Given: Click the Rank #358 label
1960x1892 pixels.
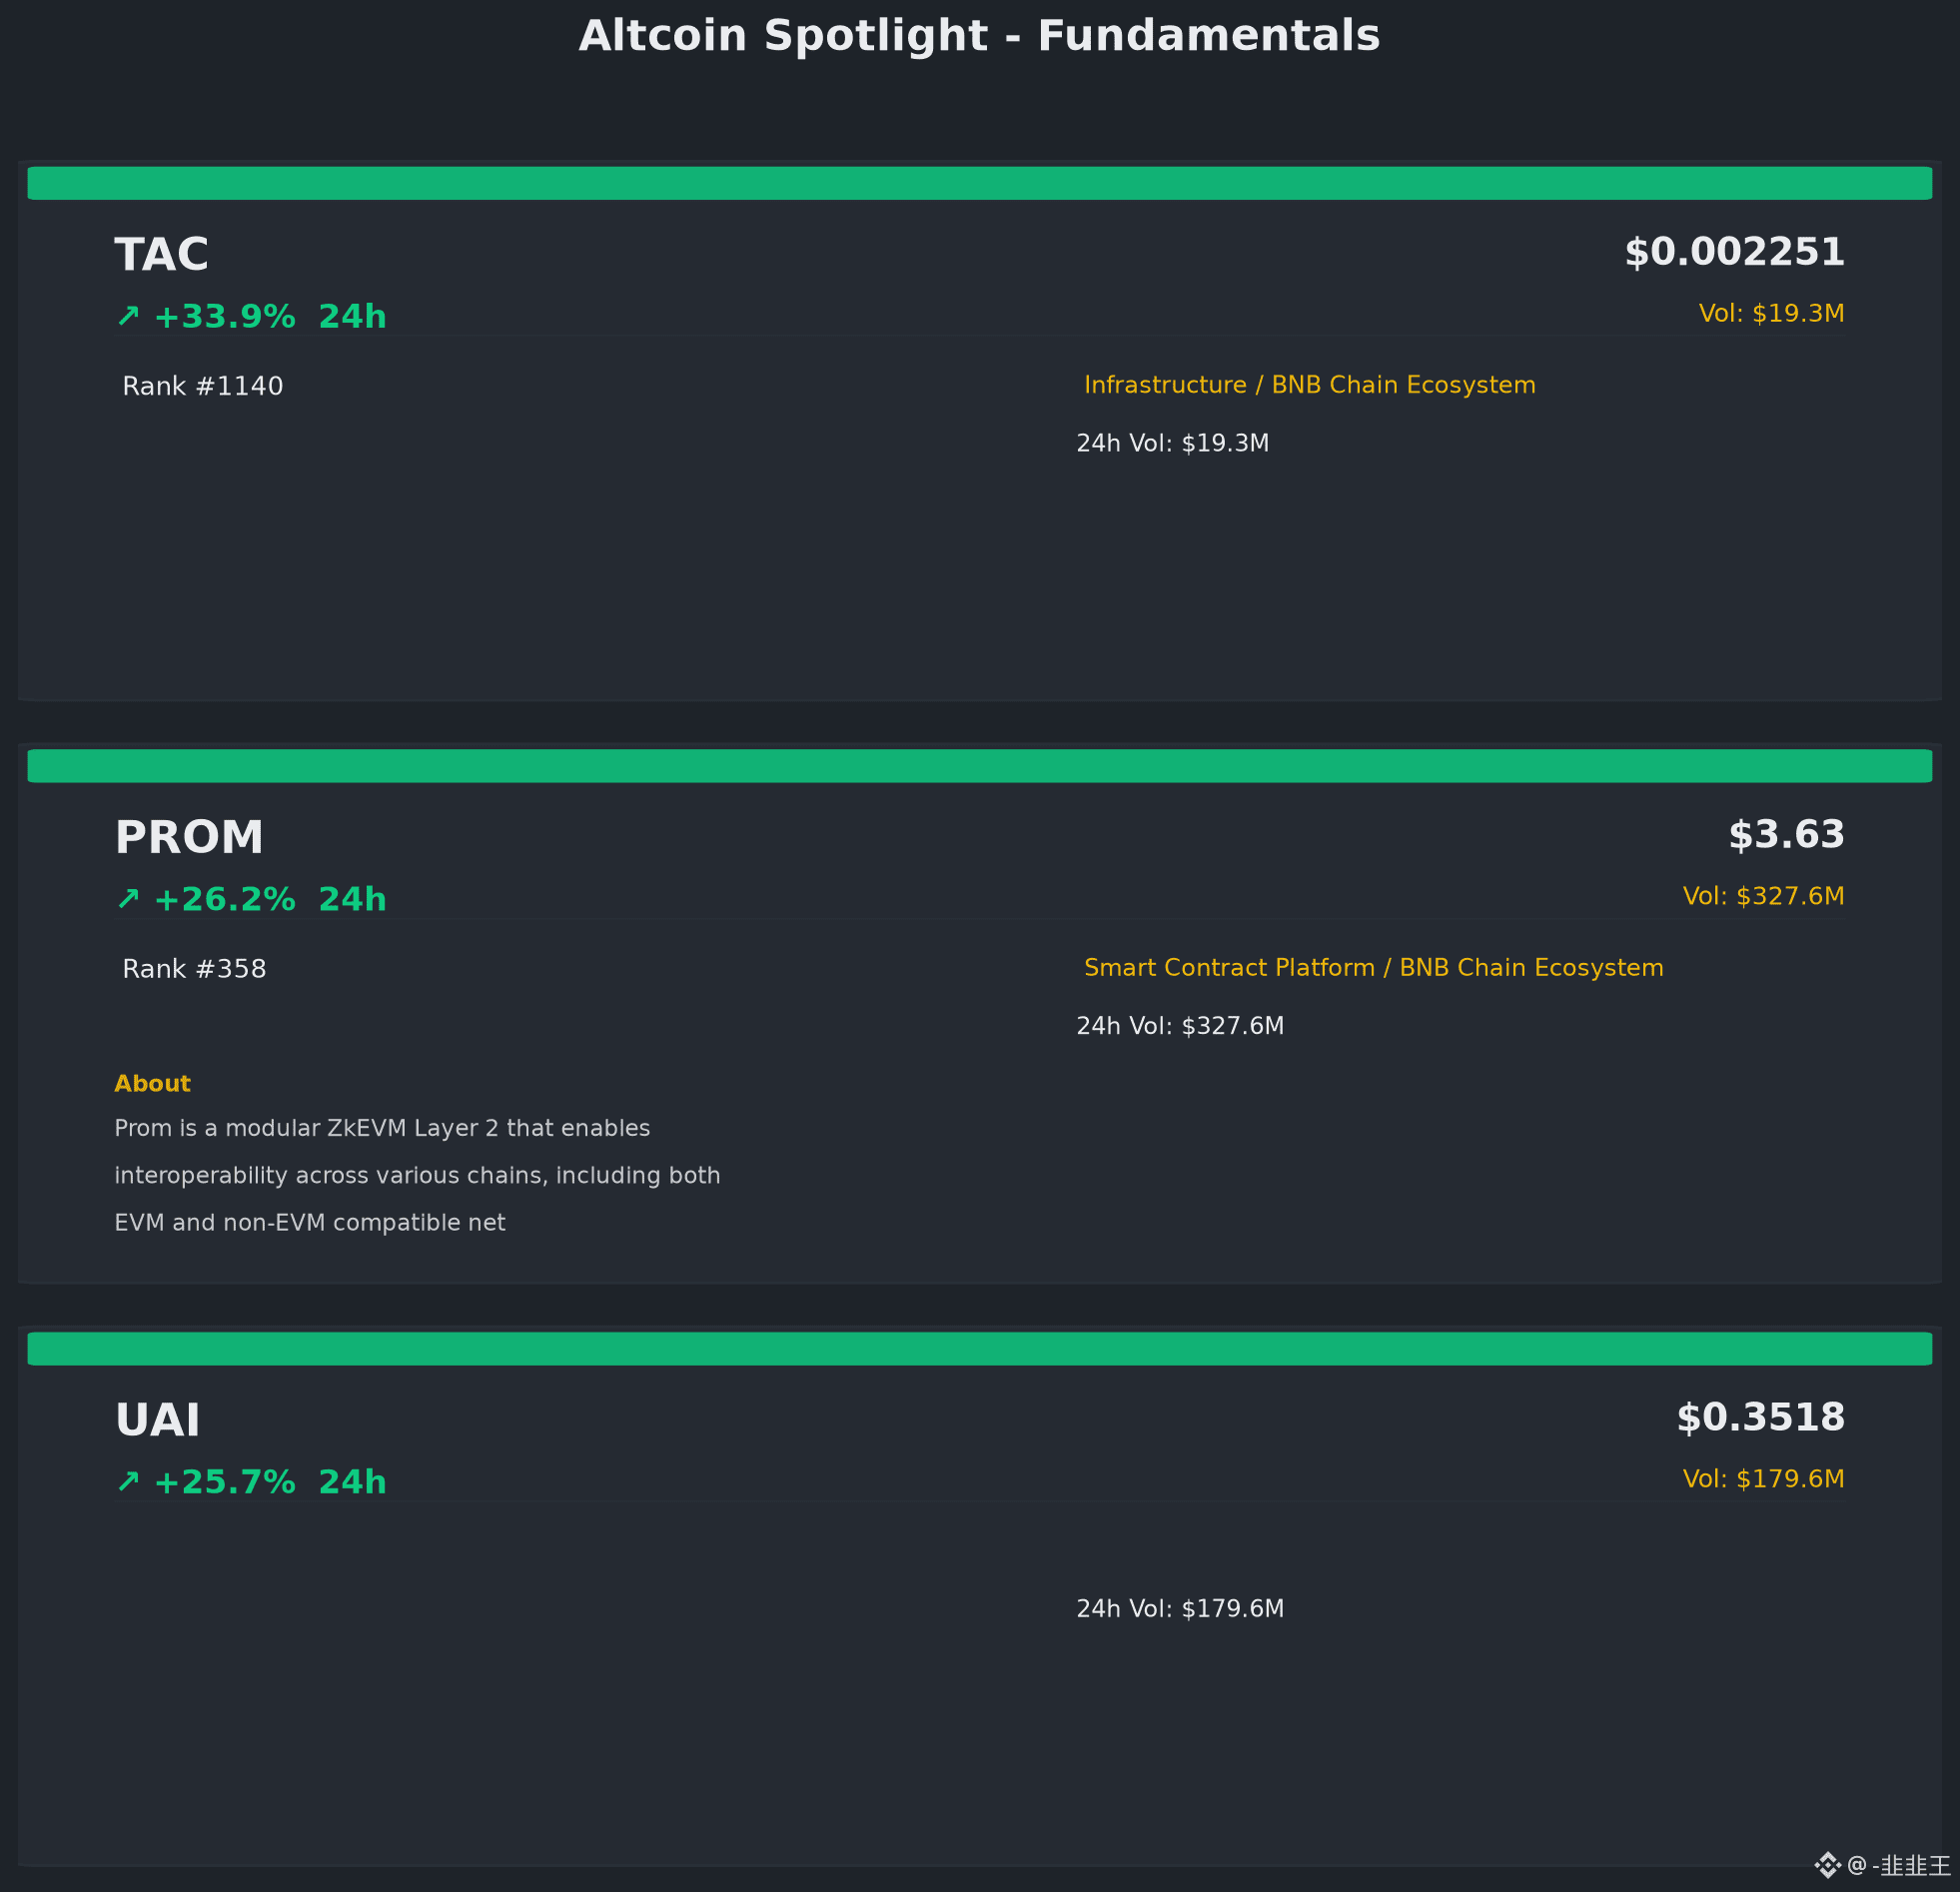Looking at the screenshot, I should point(194,969).
